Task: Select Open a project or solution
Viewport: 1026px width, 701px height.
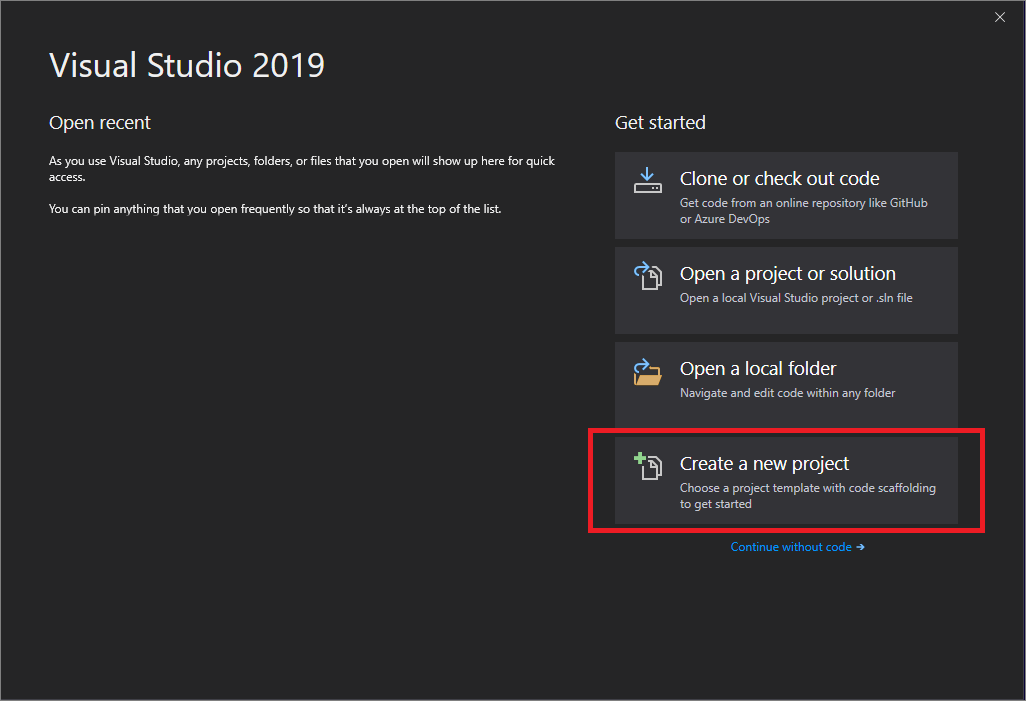Action: tap(785, 290)
